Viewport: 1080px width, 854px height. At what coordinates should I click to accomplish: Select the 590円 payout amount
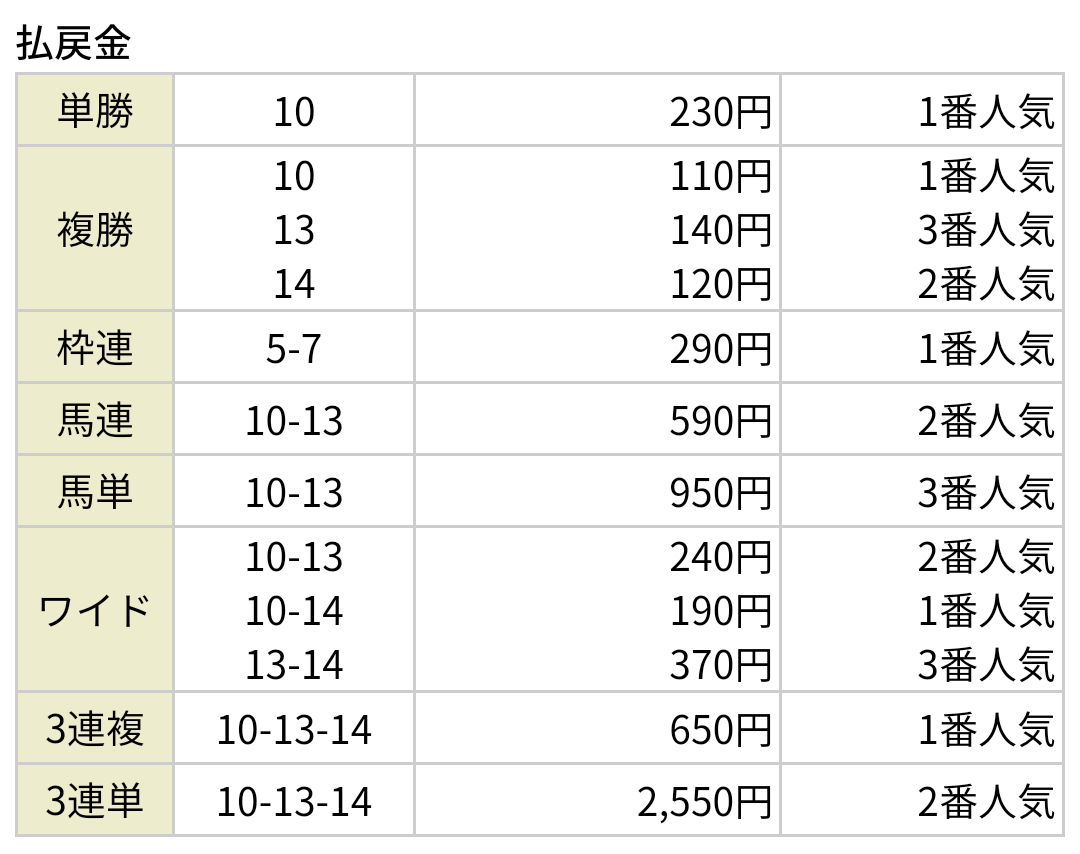coord(720,421)
